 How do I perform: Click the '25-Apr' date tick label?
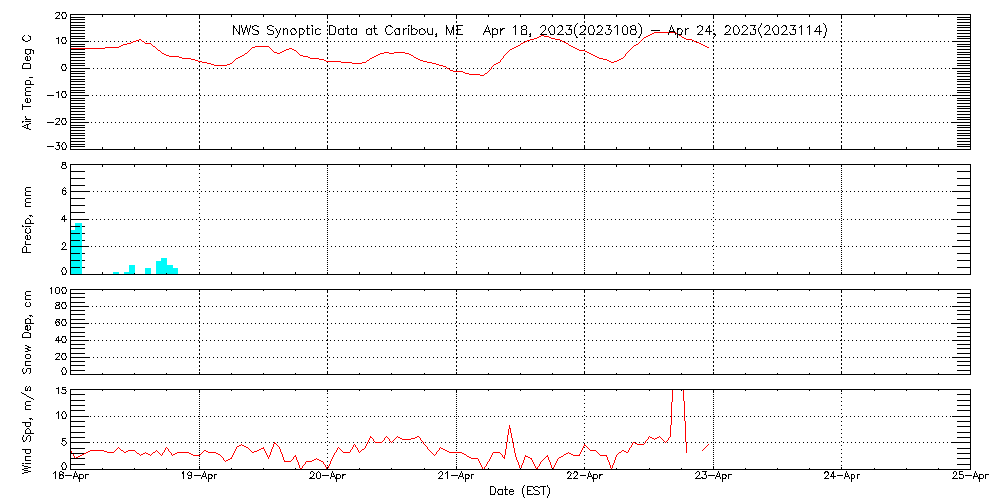pos(970,477)
